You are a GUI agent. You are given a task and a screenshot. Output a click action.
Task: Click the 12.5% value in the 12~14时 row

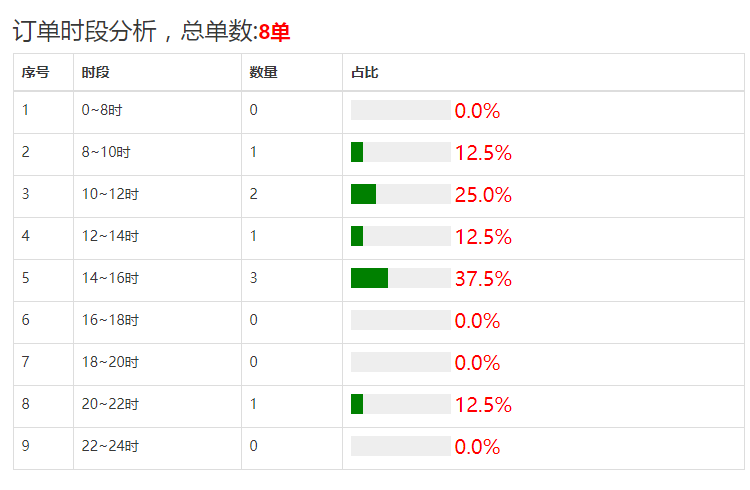click(x=483, y=236)
